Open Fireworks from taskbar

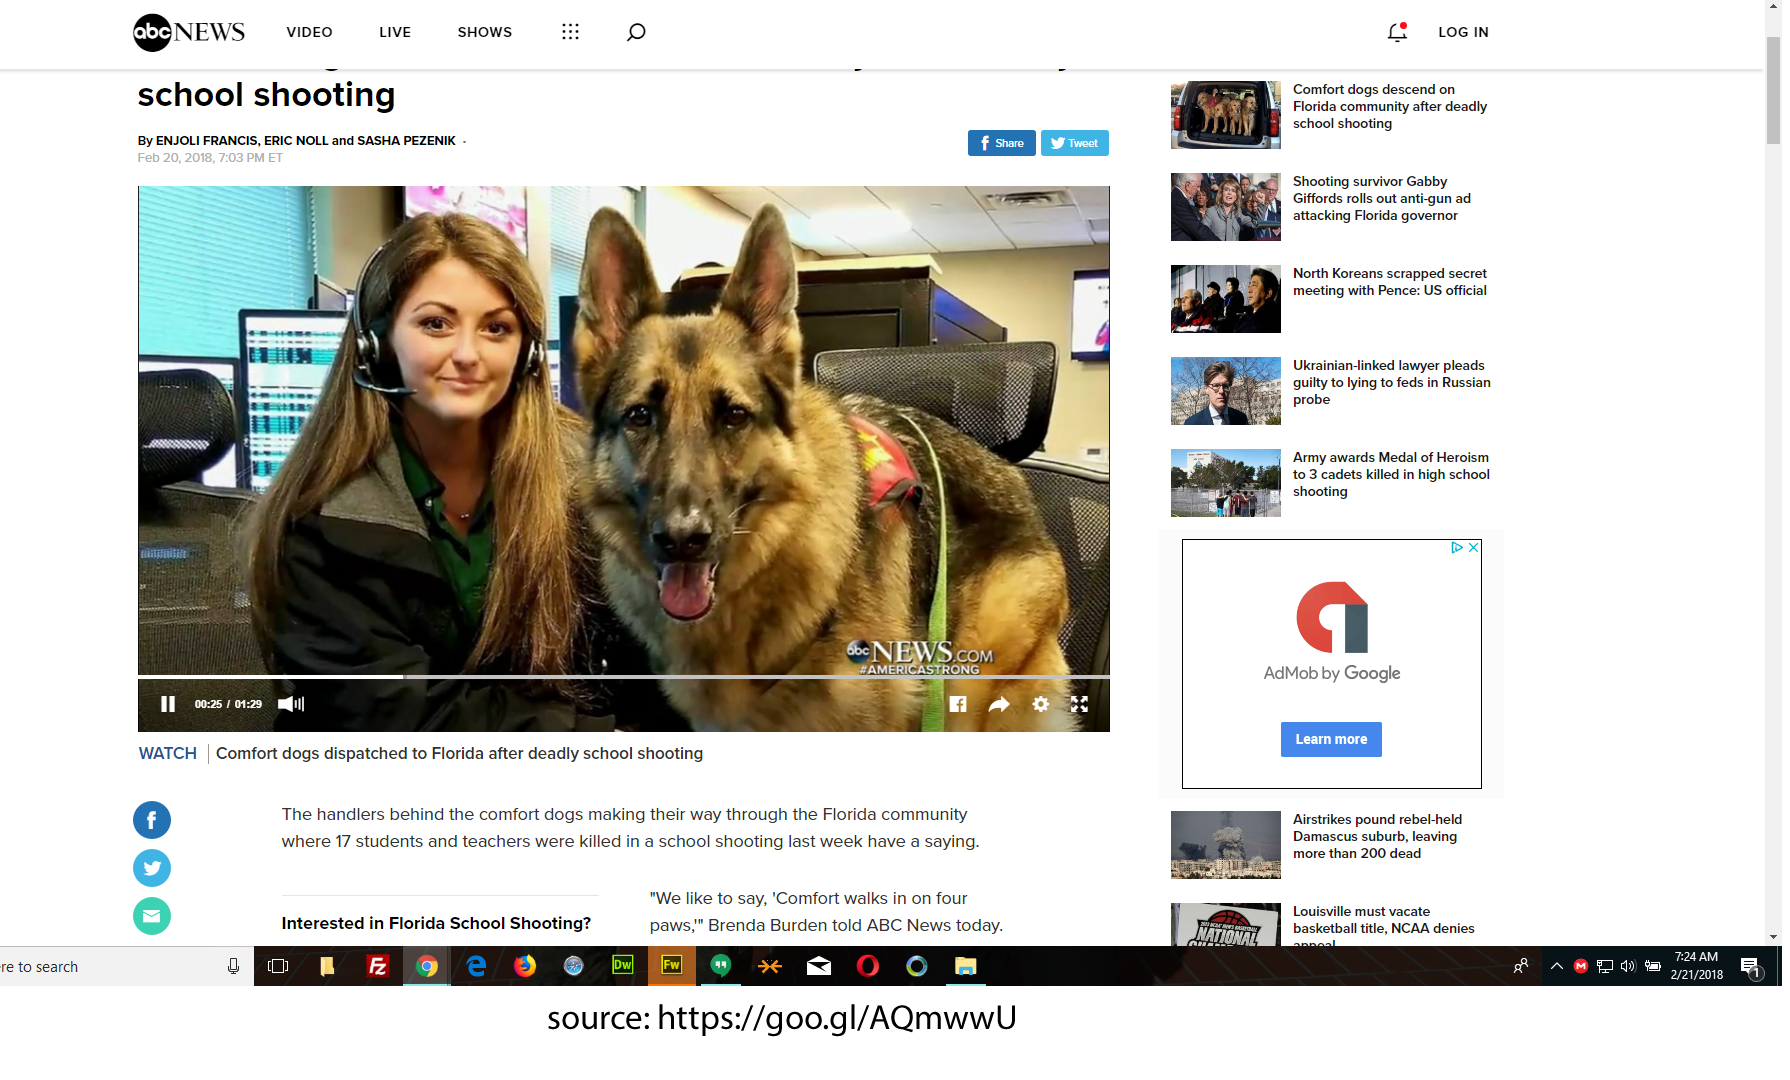pyautogui.click(x=671, y=966)
